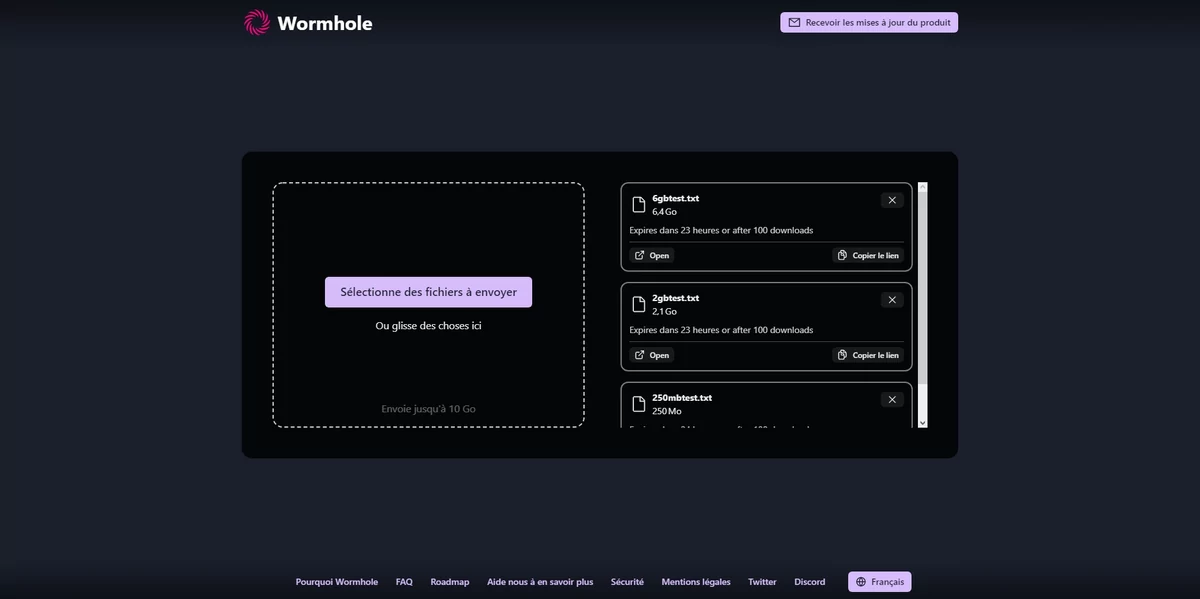Open the Pourquoi Wormhole footer link
Screen dimensions: 1200x599
pos(337,582)
